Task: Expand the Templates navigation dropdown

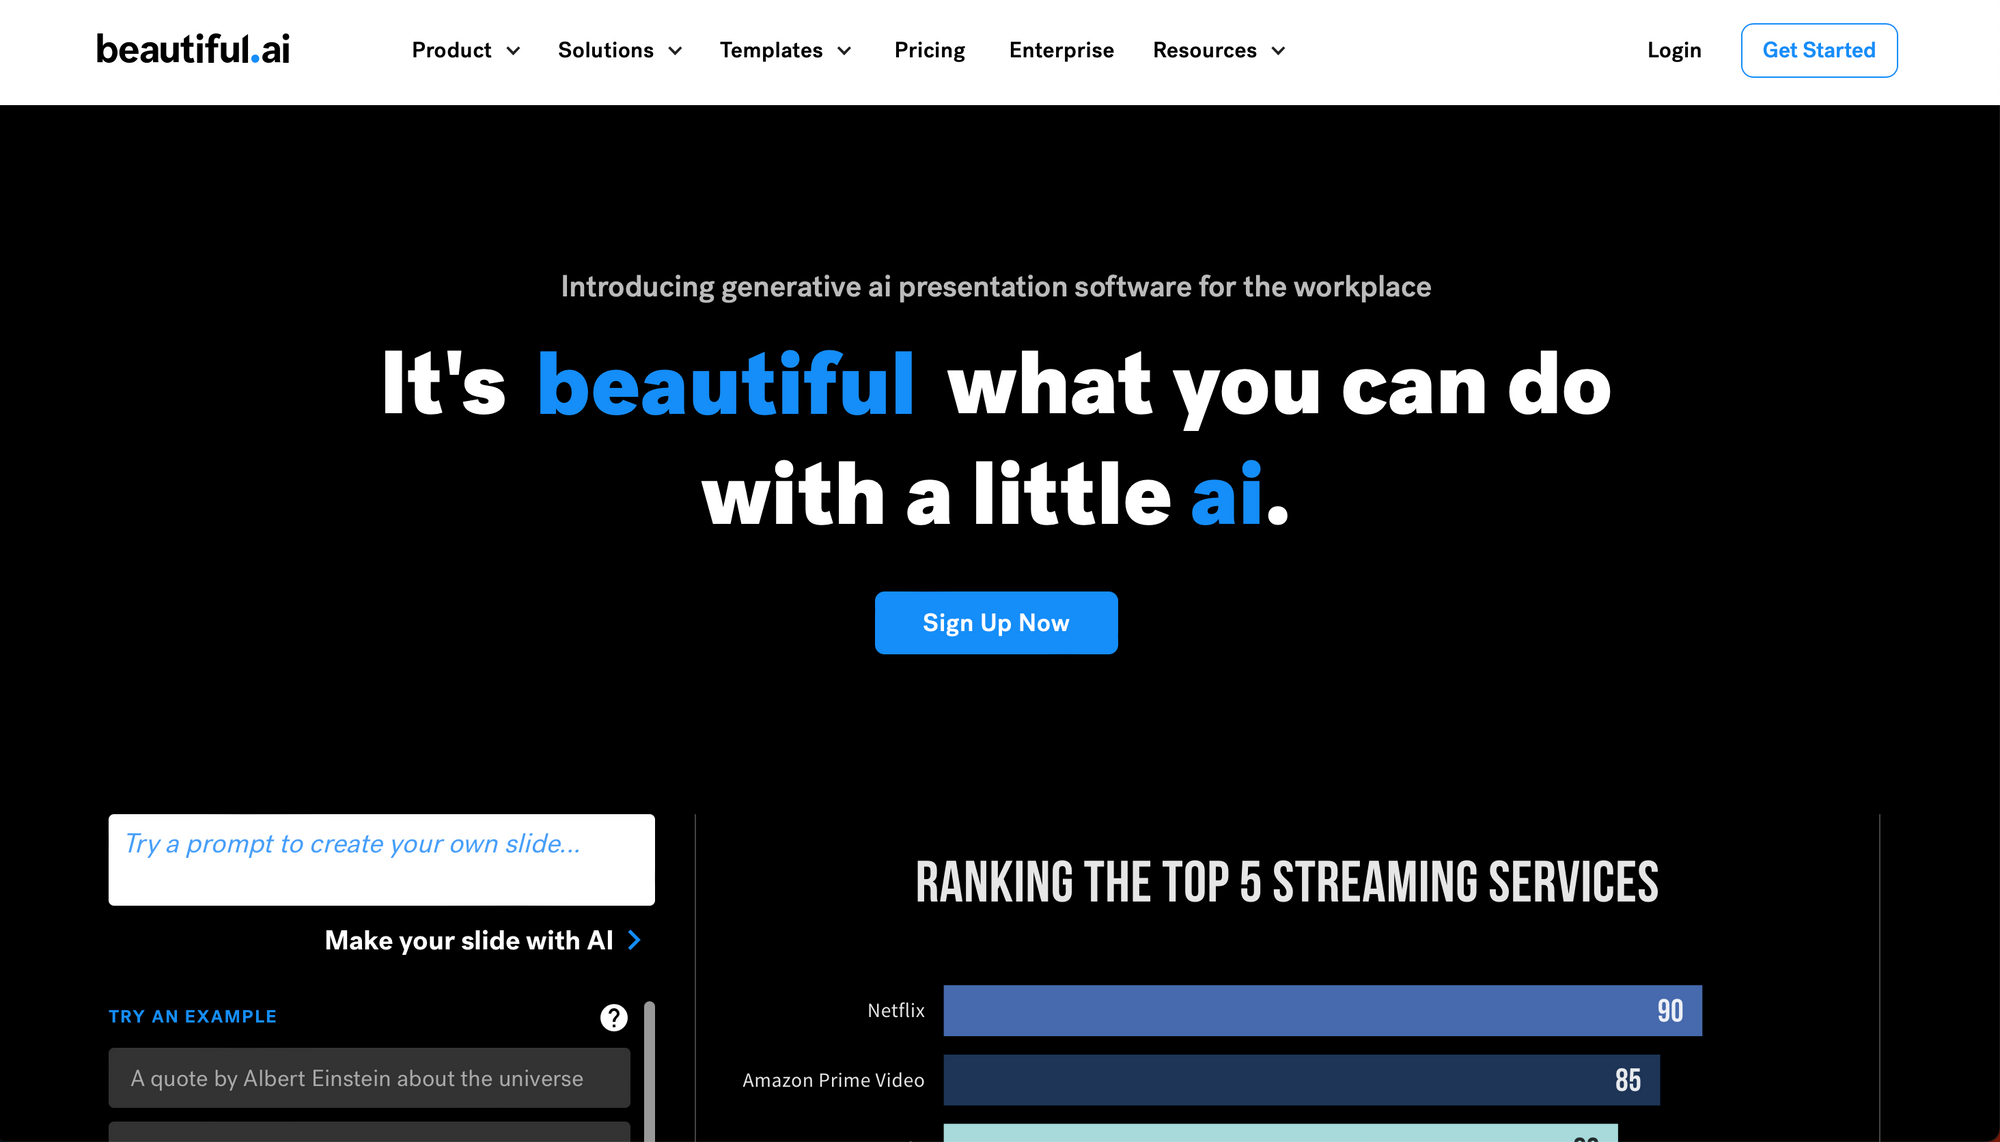Action: coord(786,50)
